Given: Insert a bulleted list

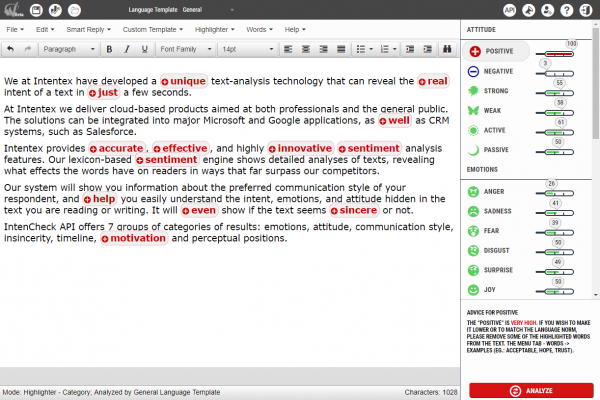Looking at the screenshot, I should pos(360,49).
